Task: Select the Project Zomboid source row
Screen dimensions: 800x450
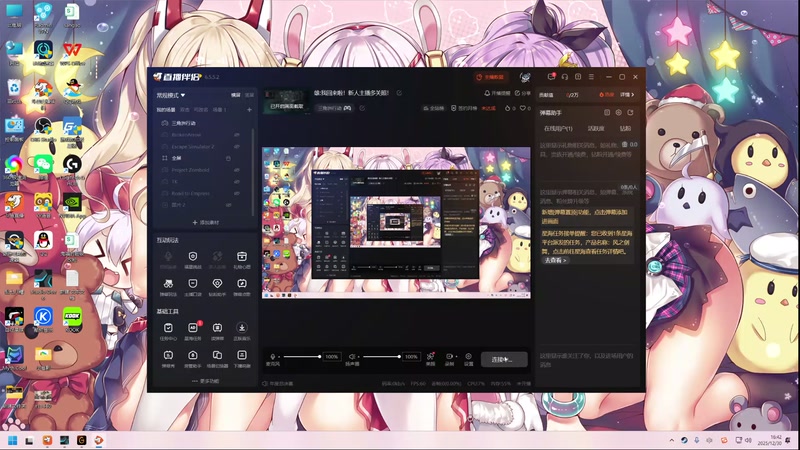Action: [203, 170]
